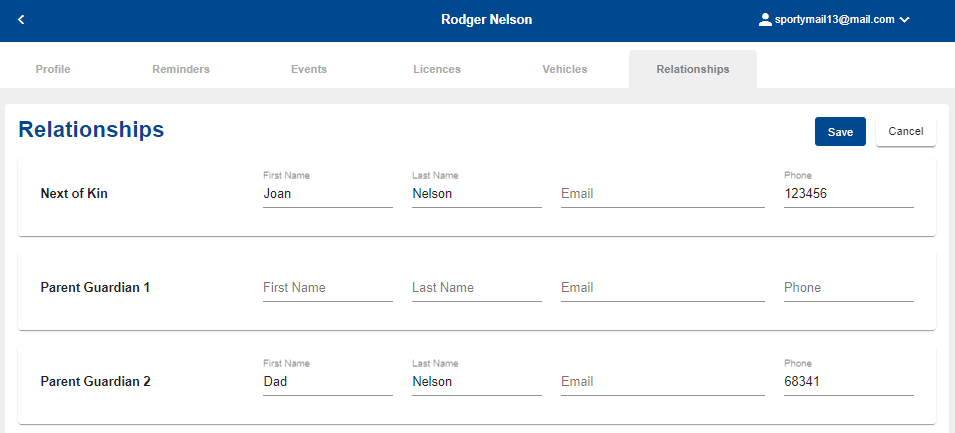The height and width of the screenshot is (433, 955).
Task: Focus Parent Guardian 2 email field
Action: pyautogui.click(x=663, y=382)
